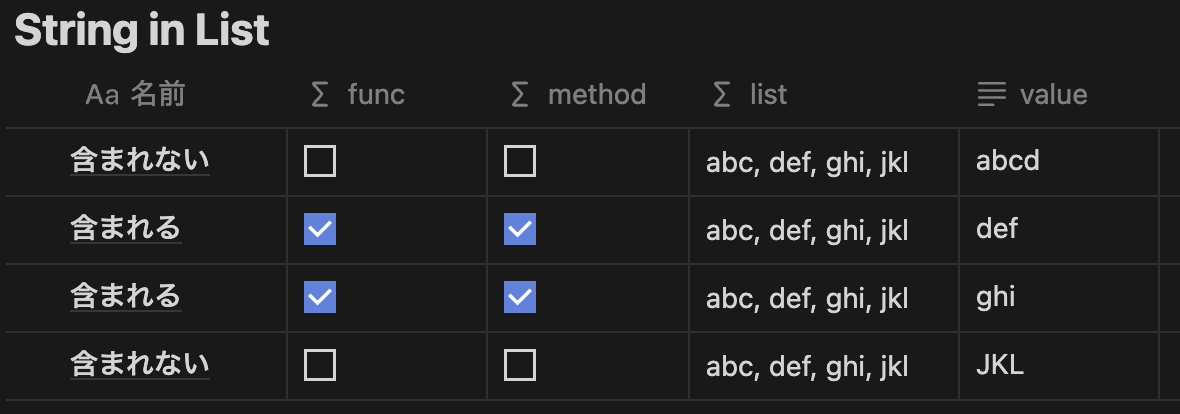
Task: Uncheck the method checkbox in the ghi row
Action: click(520, 297)
